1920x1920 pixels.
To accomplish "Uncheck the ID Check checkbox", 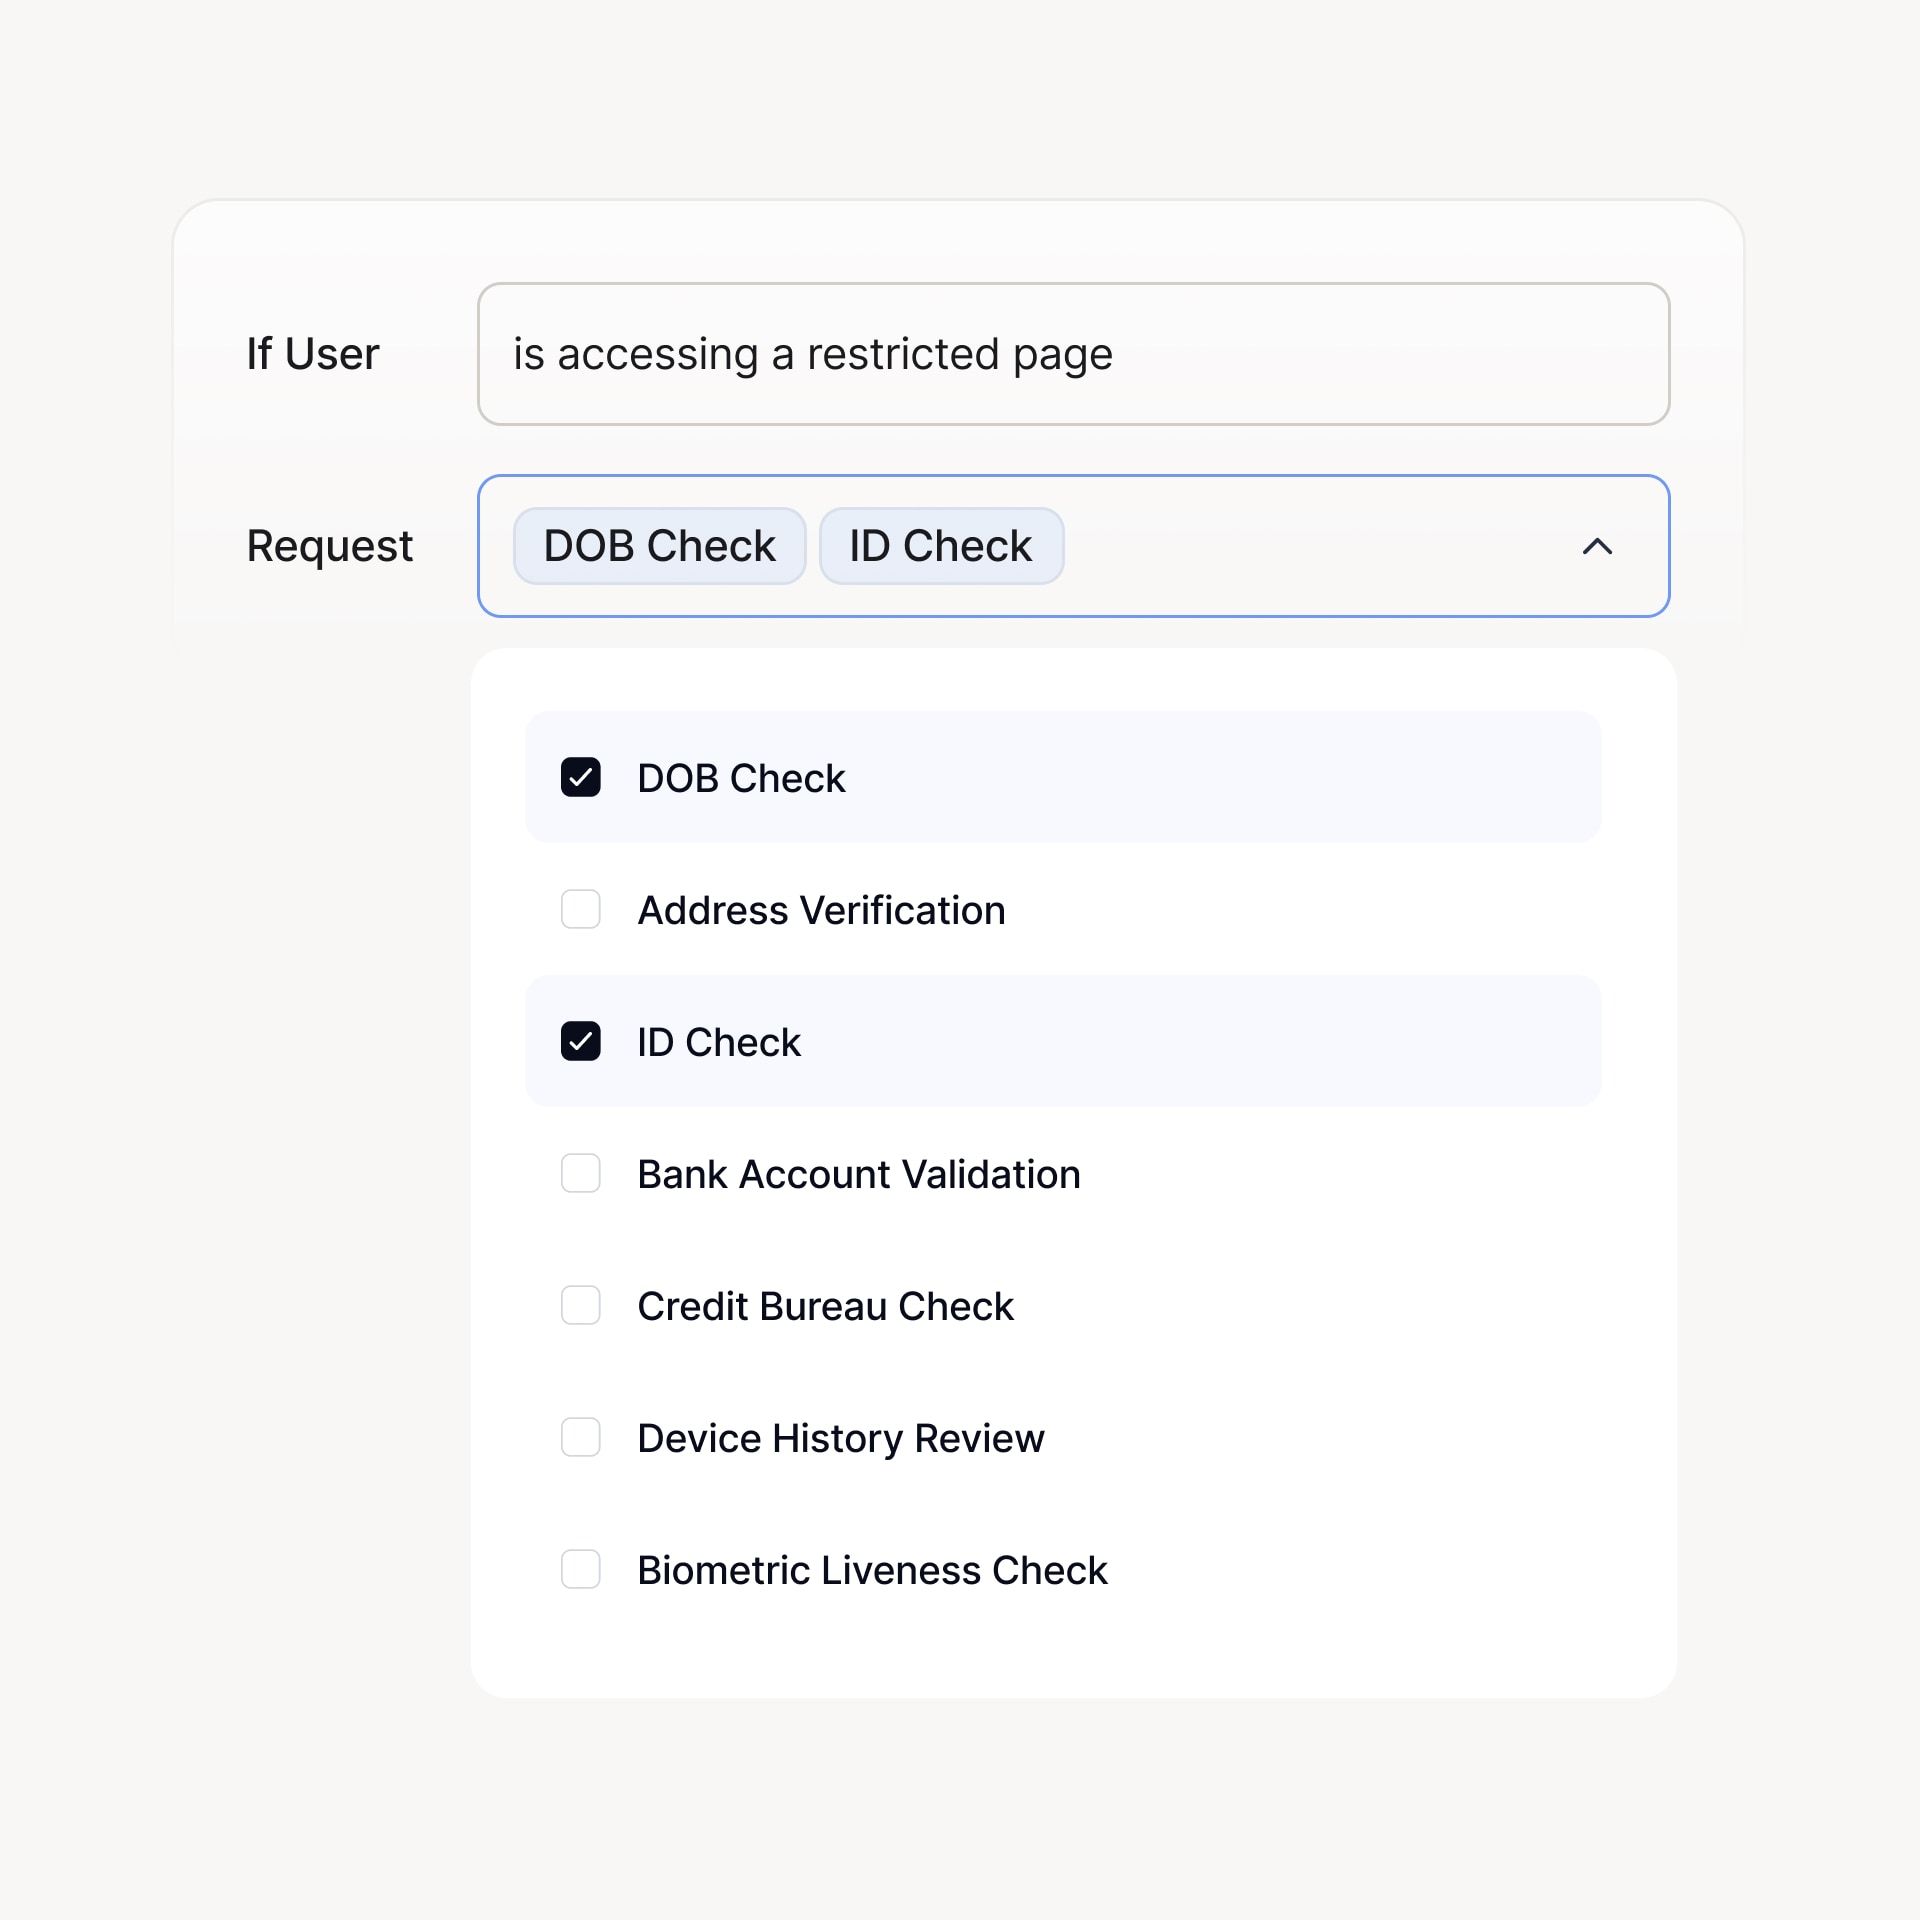I will pos(580,1041).
